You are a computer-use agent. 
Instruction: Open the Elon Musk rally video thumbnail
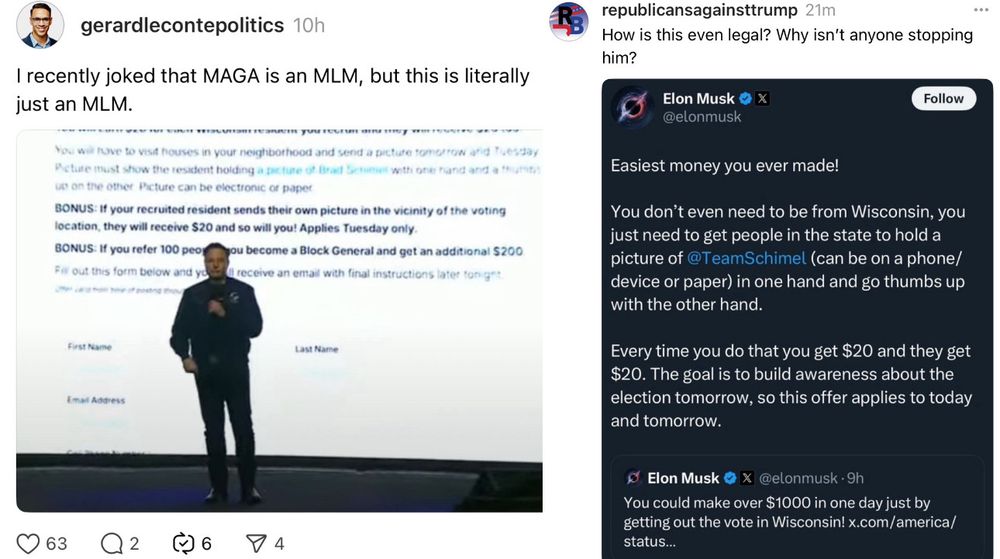[x=279, y=320]
